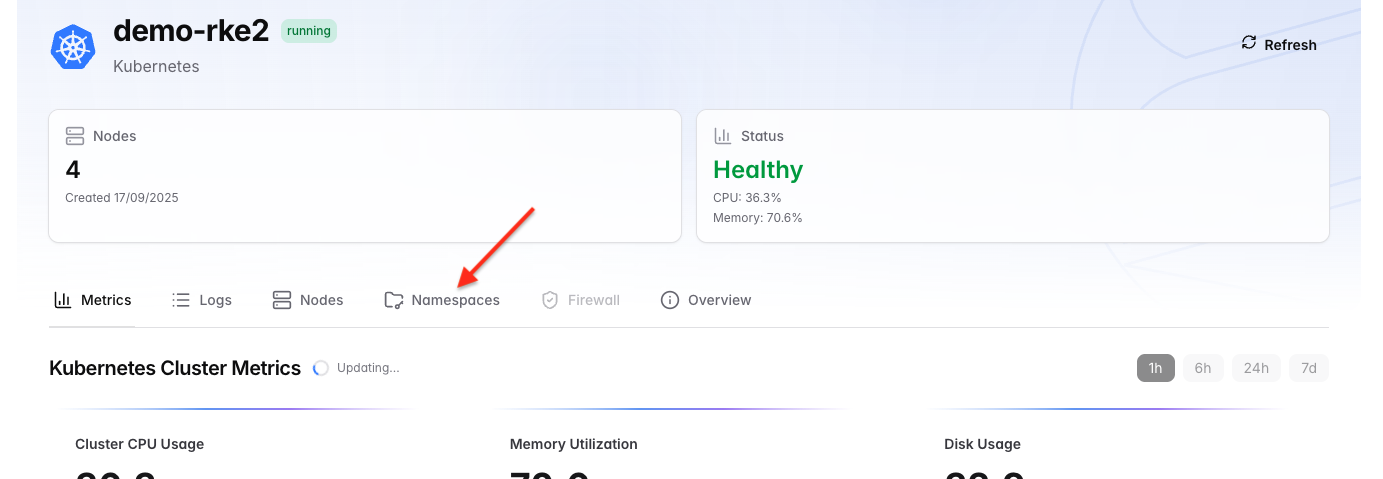Click the Firewall shield icon
Screen dimensions: 1383x479
pyautogui.click(x=550, y=300)
